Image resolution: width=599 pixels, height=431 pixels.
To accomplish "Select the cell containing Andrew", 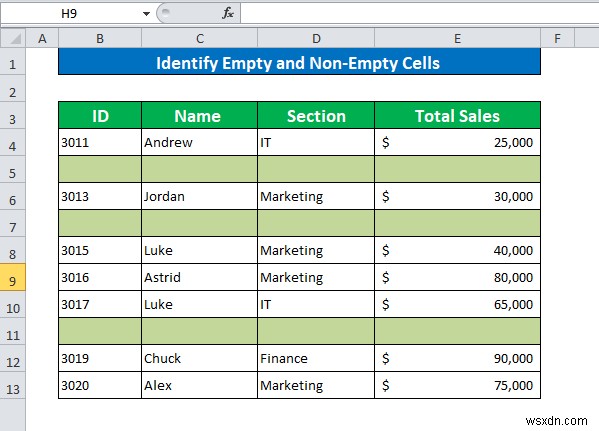I will point(199,142).
